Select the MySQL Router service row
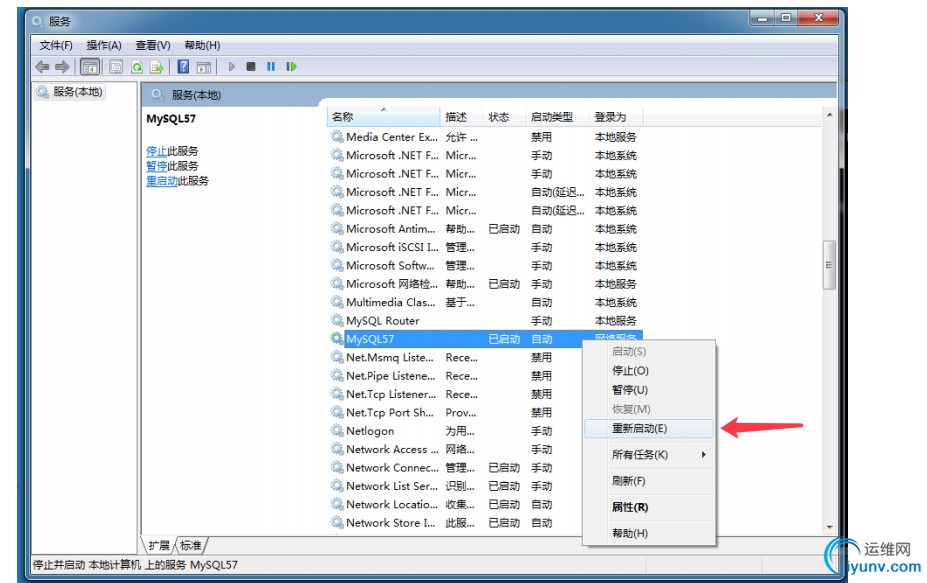Screen dimensions: 927x583 (x=485, y=320)
